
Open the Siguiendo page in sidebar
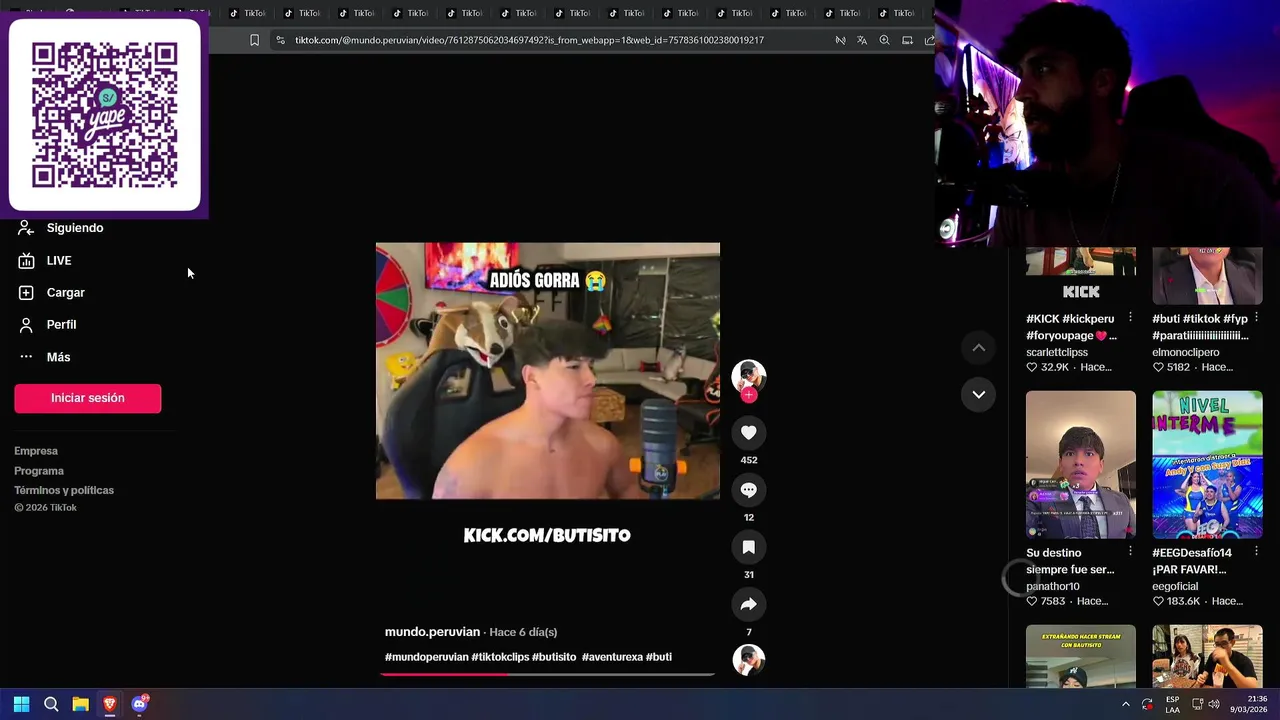(61, 228)
